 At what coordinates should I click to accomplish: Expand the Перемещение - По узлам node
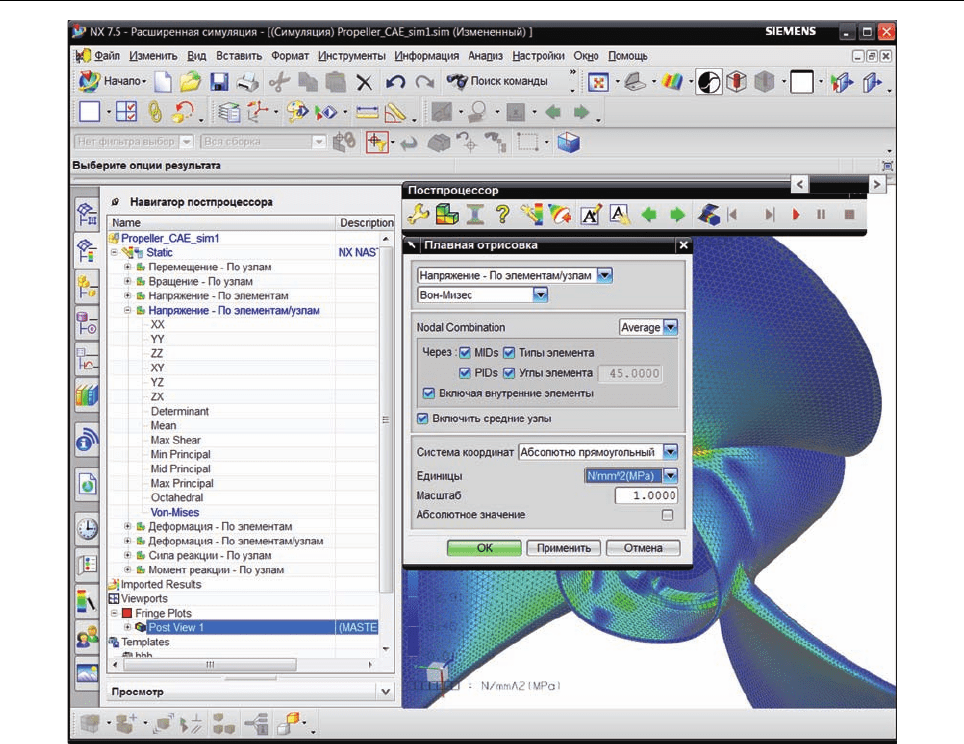127,267
